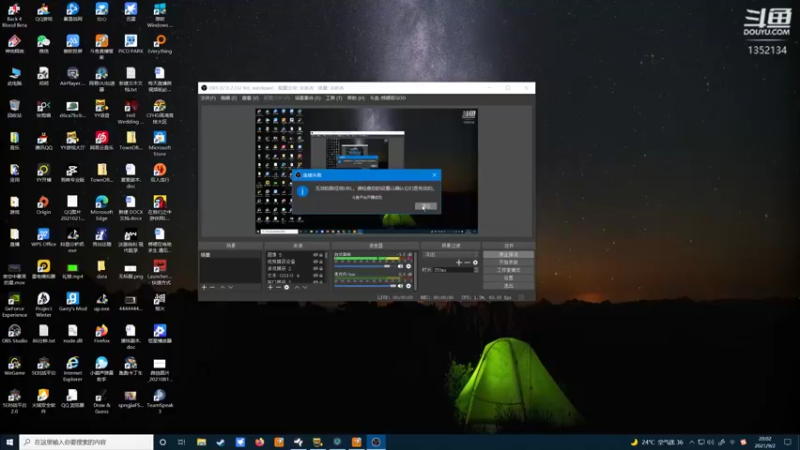Remove selected source with minus icon
Image resolution: width=800 pixels, height=450 pixels.
pyautogui.click(x=278, y=287)
